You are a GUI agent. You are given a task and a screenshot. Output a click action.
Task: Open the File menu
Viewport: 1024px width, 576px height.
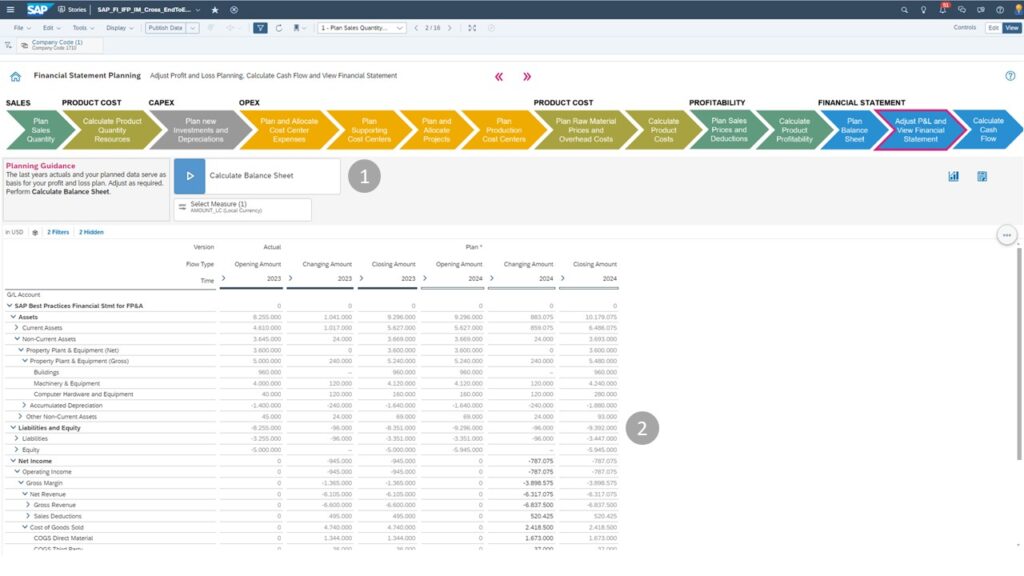coord(21,28)
